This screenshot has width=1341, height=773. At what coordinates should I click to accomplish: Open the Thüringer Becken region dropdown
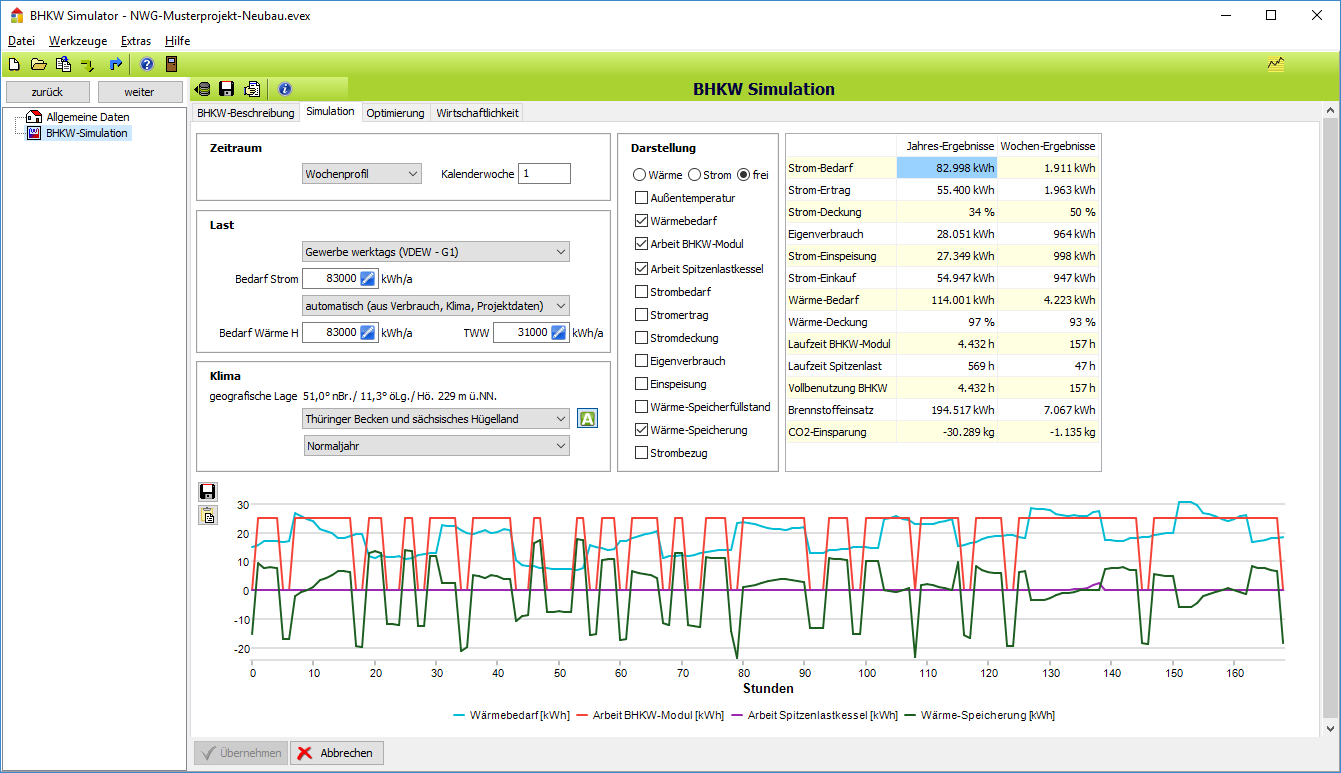click(x=435, y=419)
